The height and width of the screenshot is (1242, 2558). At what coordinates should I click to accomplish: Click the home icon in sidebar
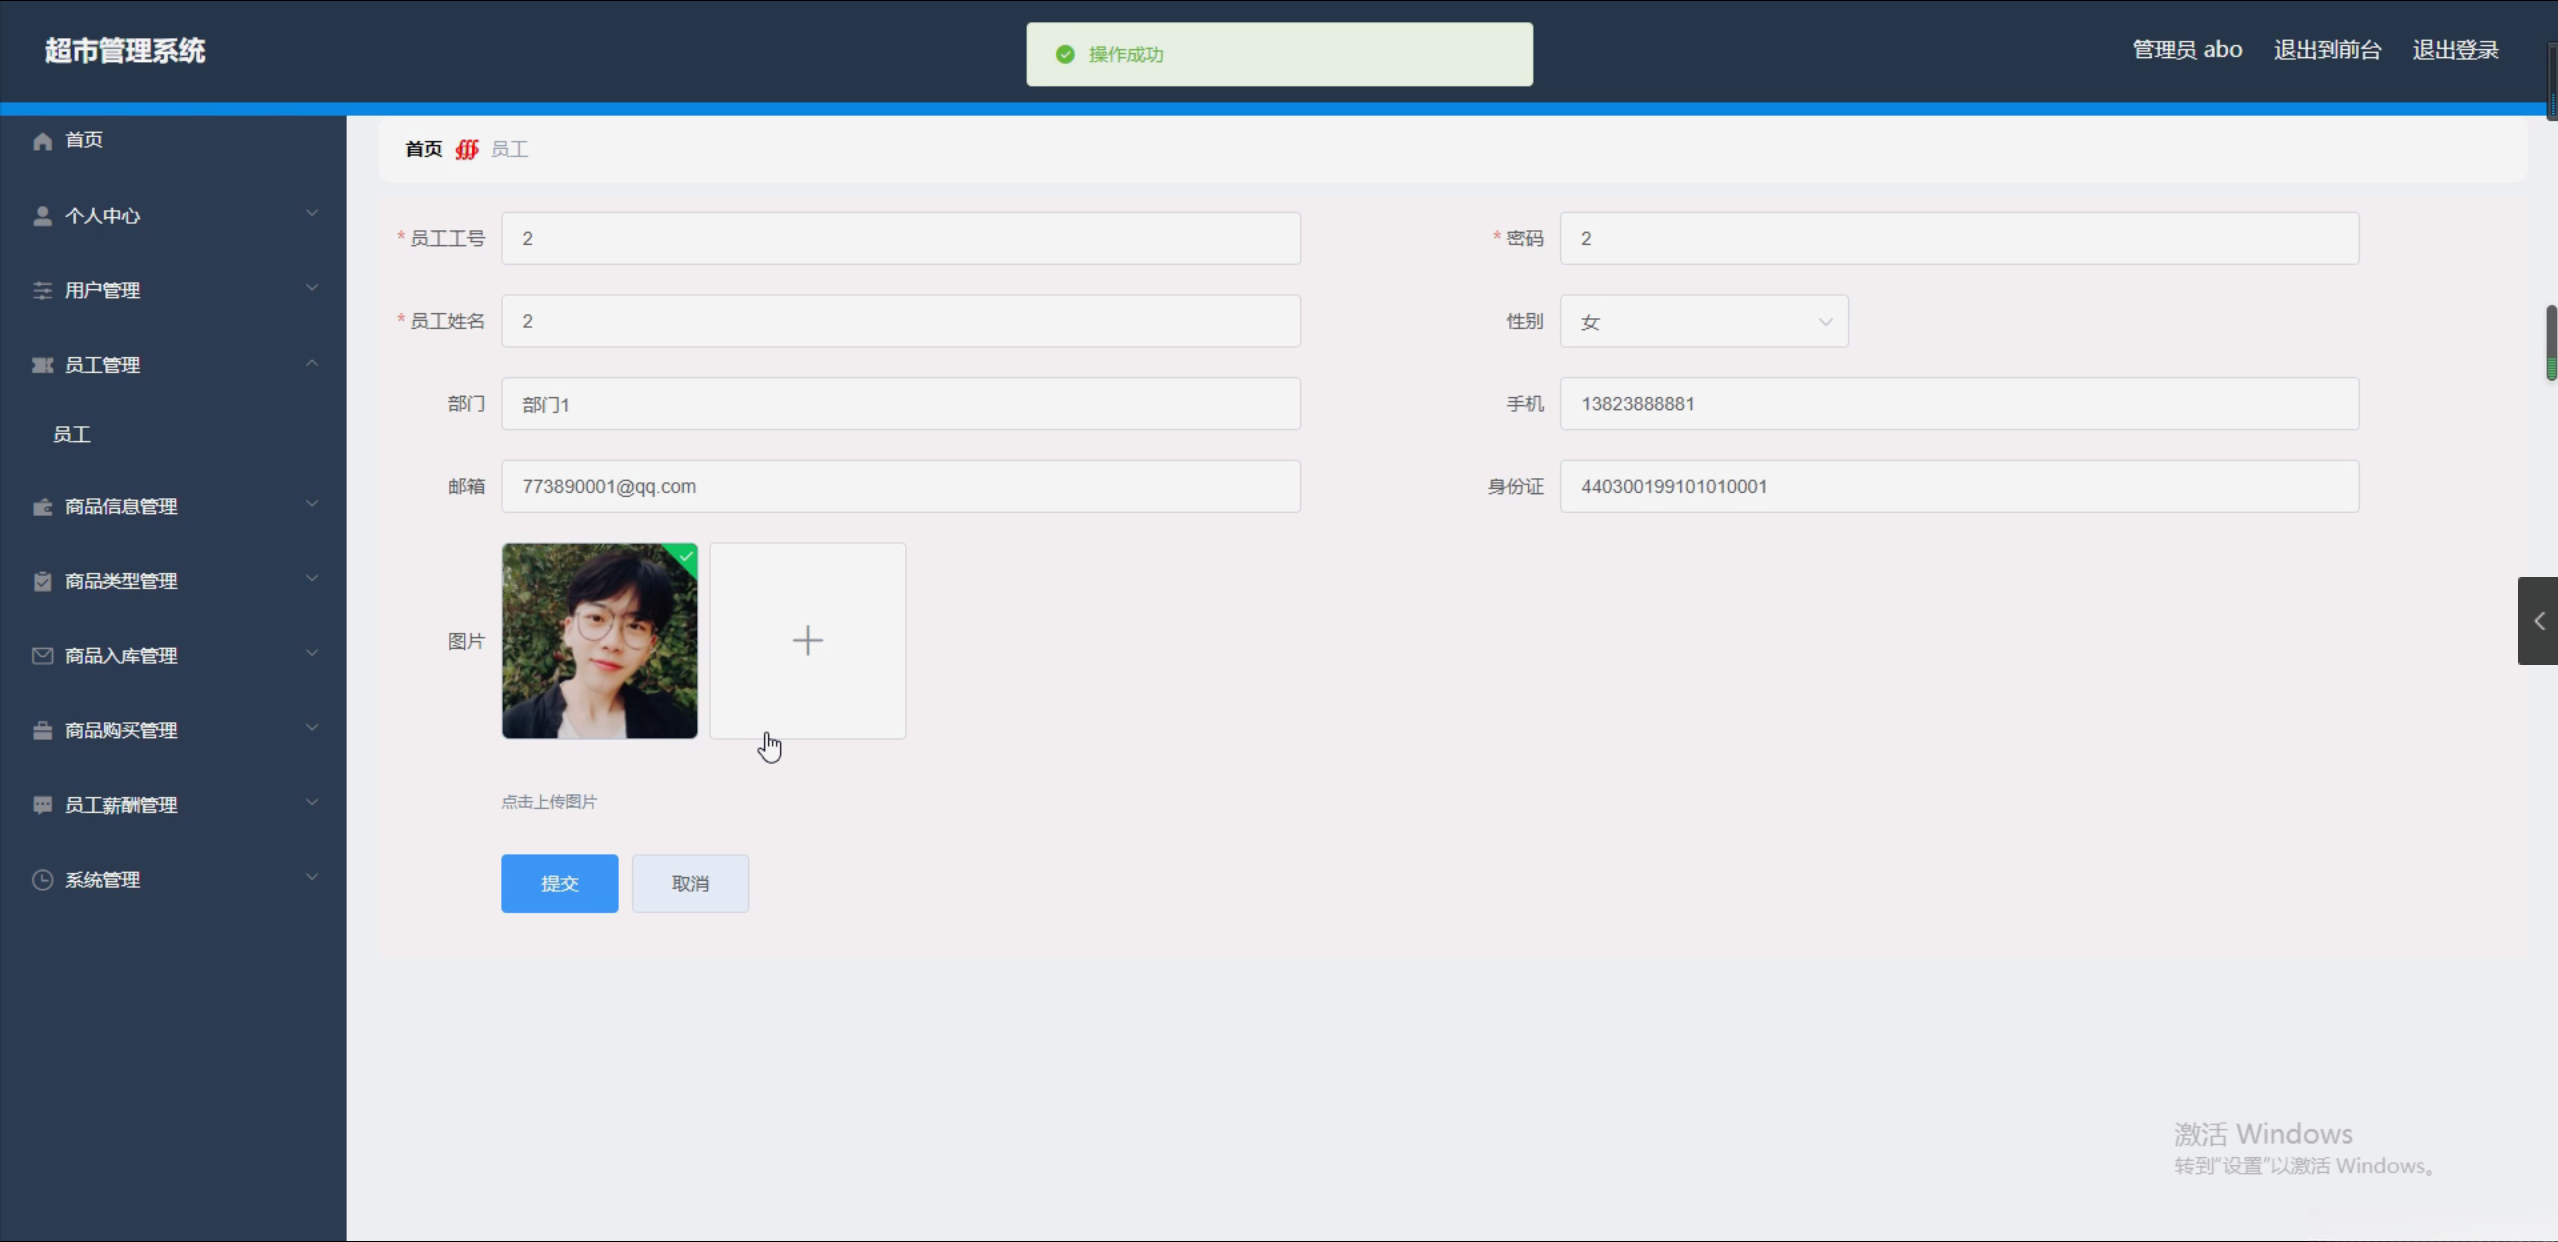(42, 141)
